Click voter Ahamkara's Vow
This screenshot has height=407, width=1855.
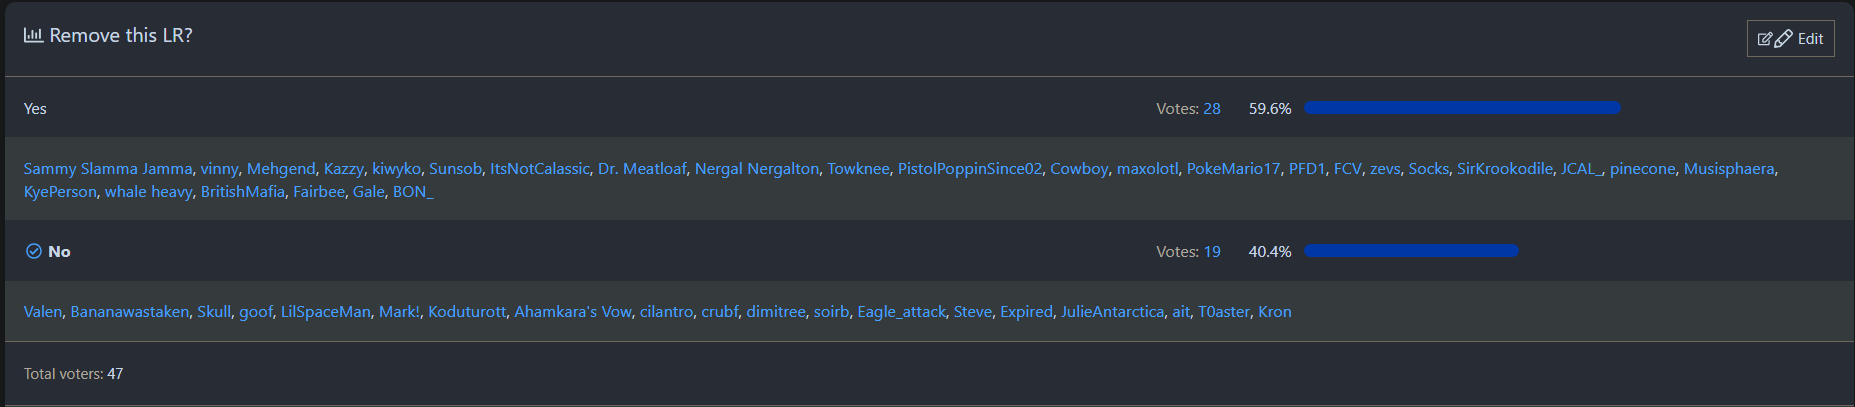coord(573,312)
